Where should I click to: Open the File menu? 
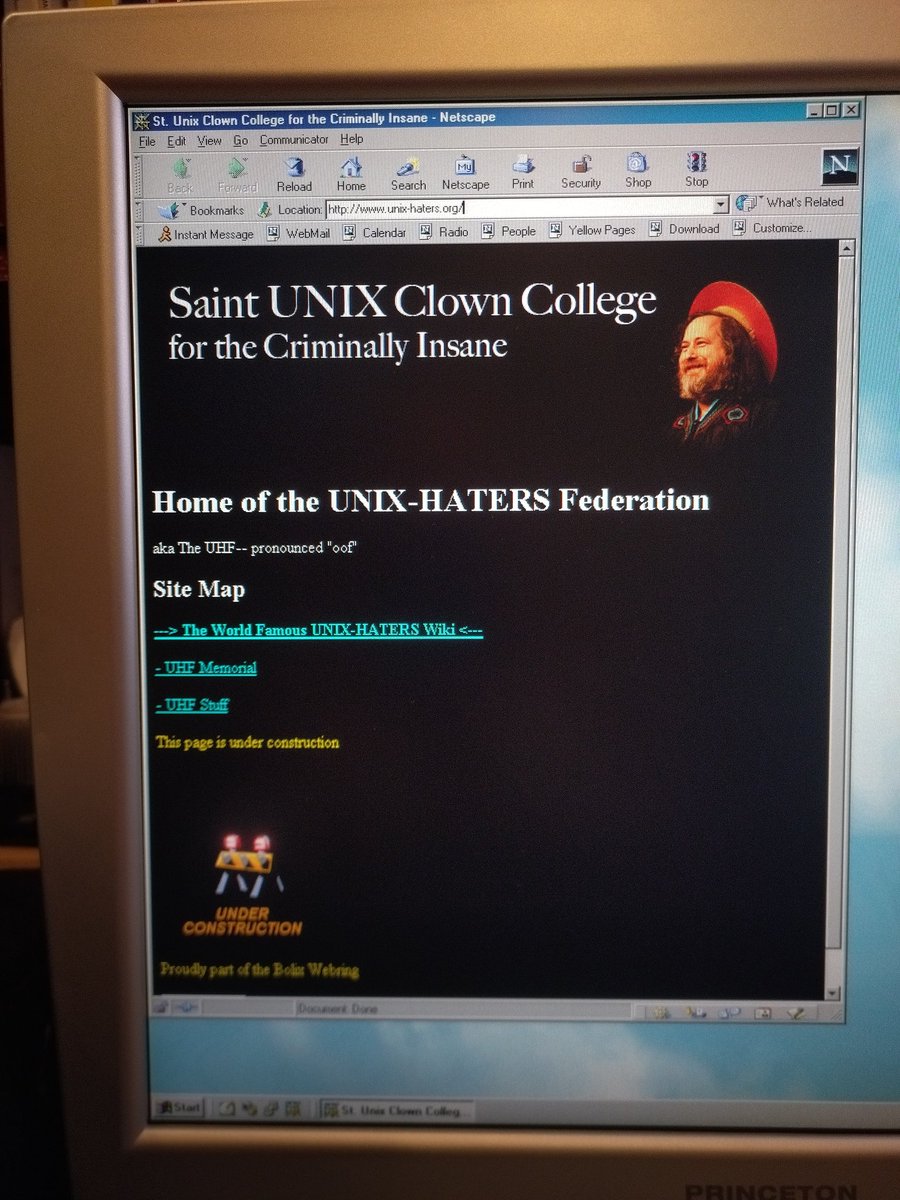pos(147,142)
